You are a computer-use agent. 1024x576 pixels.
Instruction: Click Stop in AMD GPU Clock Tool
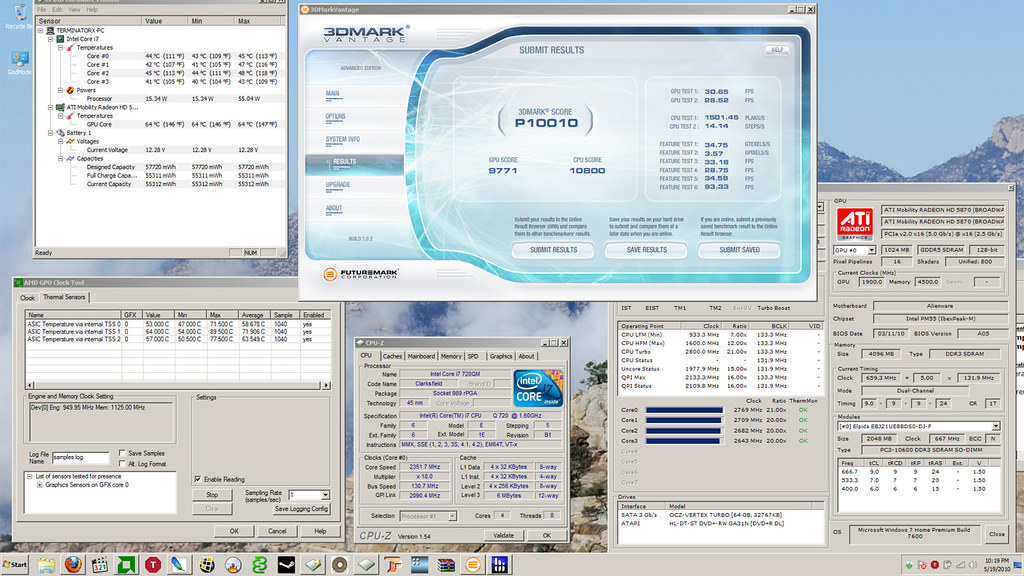coord(212,494)
